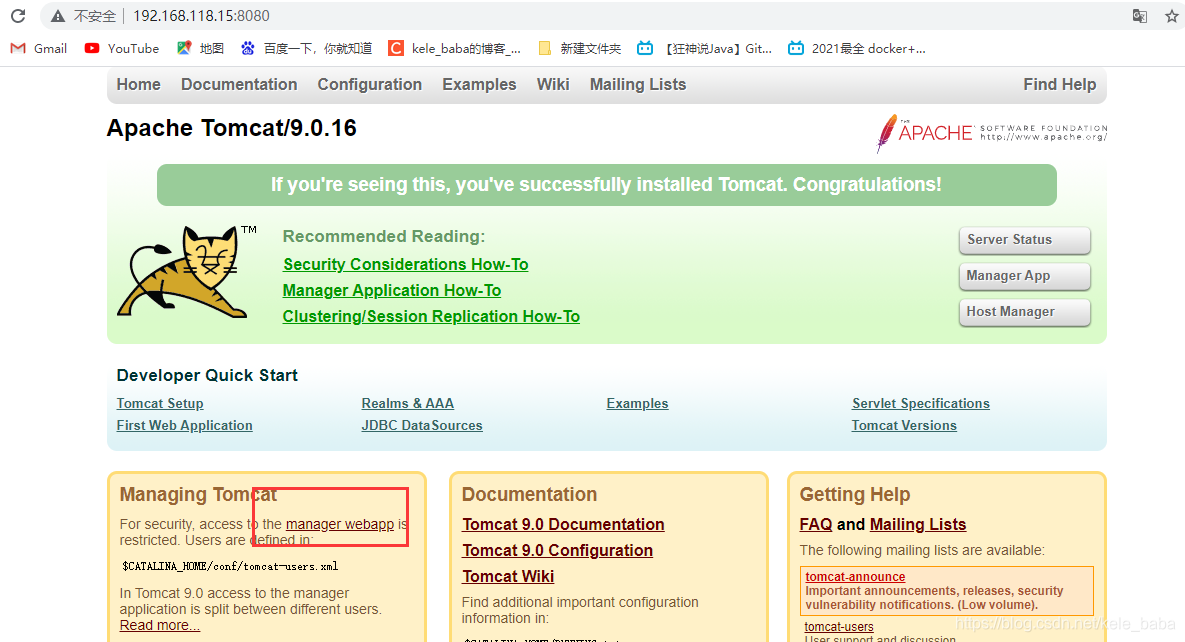The image size is (1185, 642).
Task: Open Servlet Specifications link
Action: pyautogui.click(x=920, y=404)
